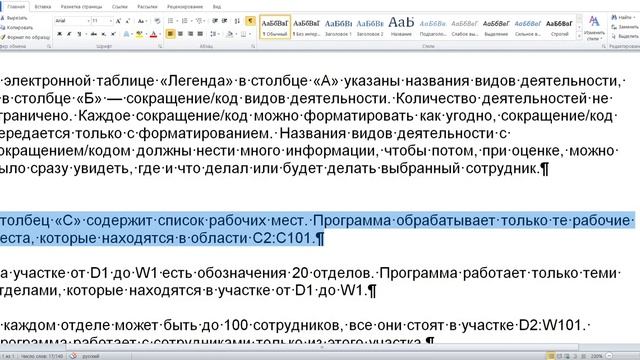The width and height of the screenshot is (640, 360).
Task: Apply the Заголовок 1 style
Action: click(x=338, y=27)
